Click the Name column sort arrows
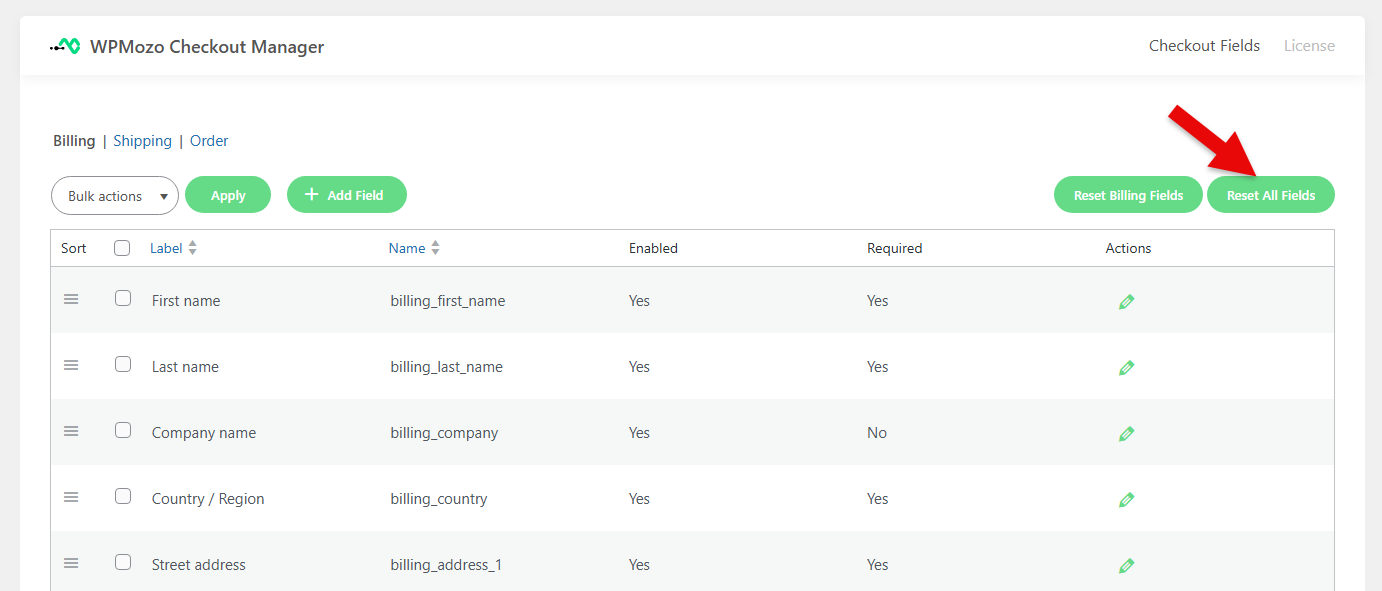This screenshot has height=591, width=1382. [x=435, y=248]
